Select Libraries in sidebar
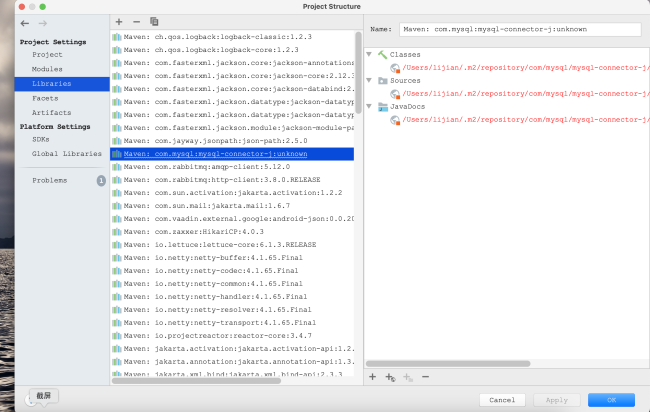This screenshot has width=650, height=412. click(62, 84)
